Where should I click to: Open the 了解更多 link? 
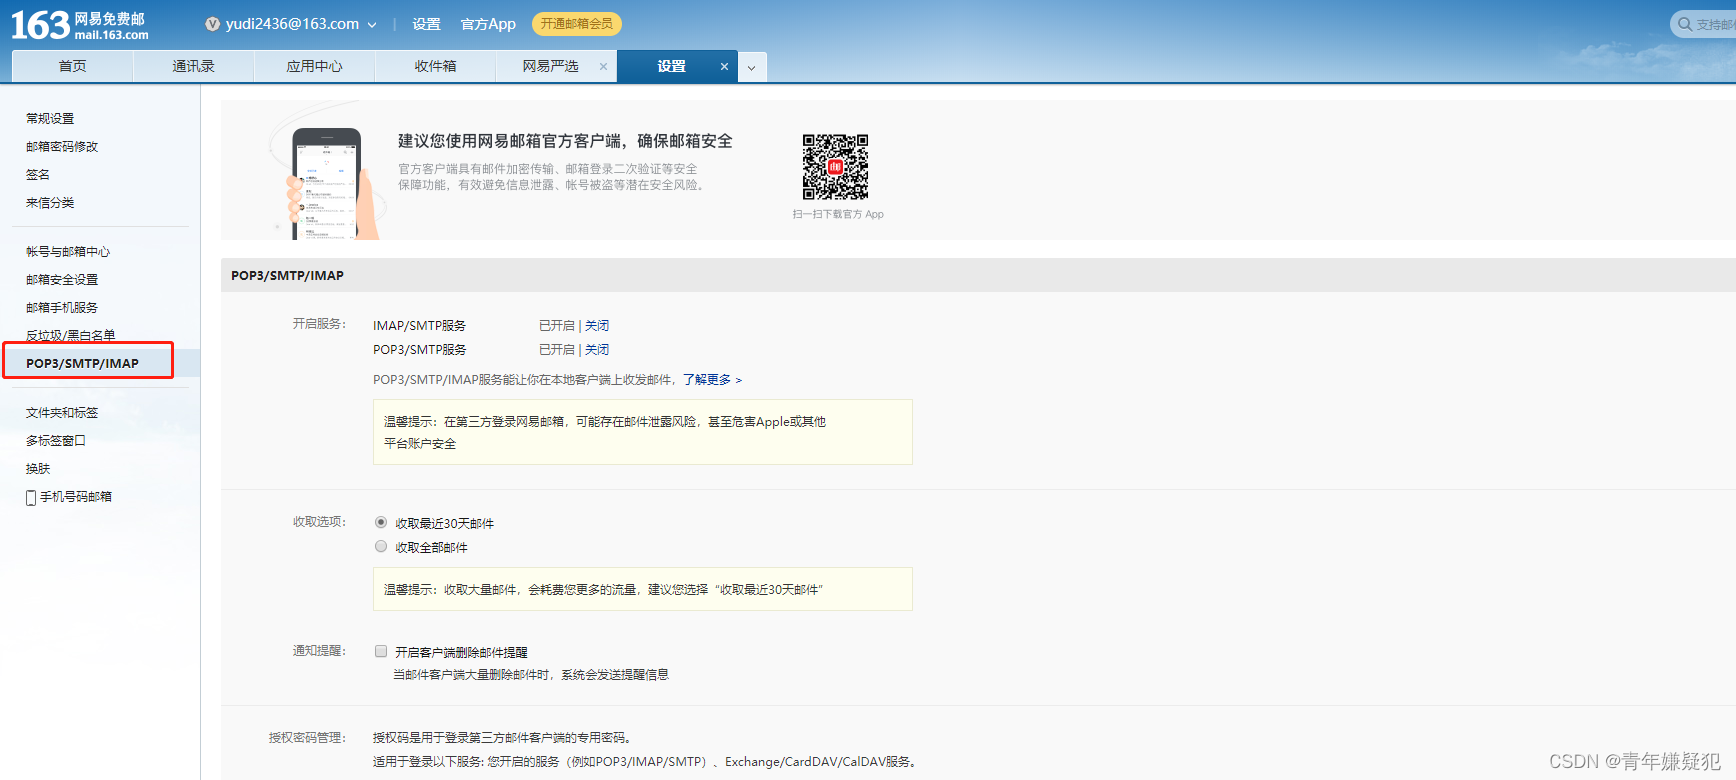point(712,379)
